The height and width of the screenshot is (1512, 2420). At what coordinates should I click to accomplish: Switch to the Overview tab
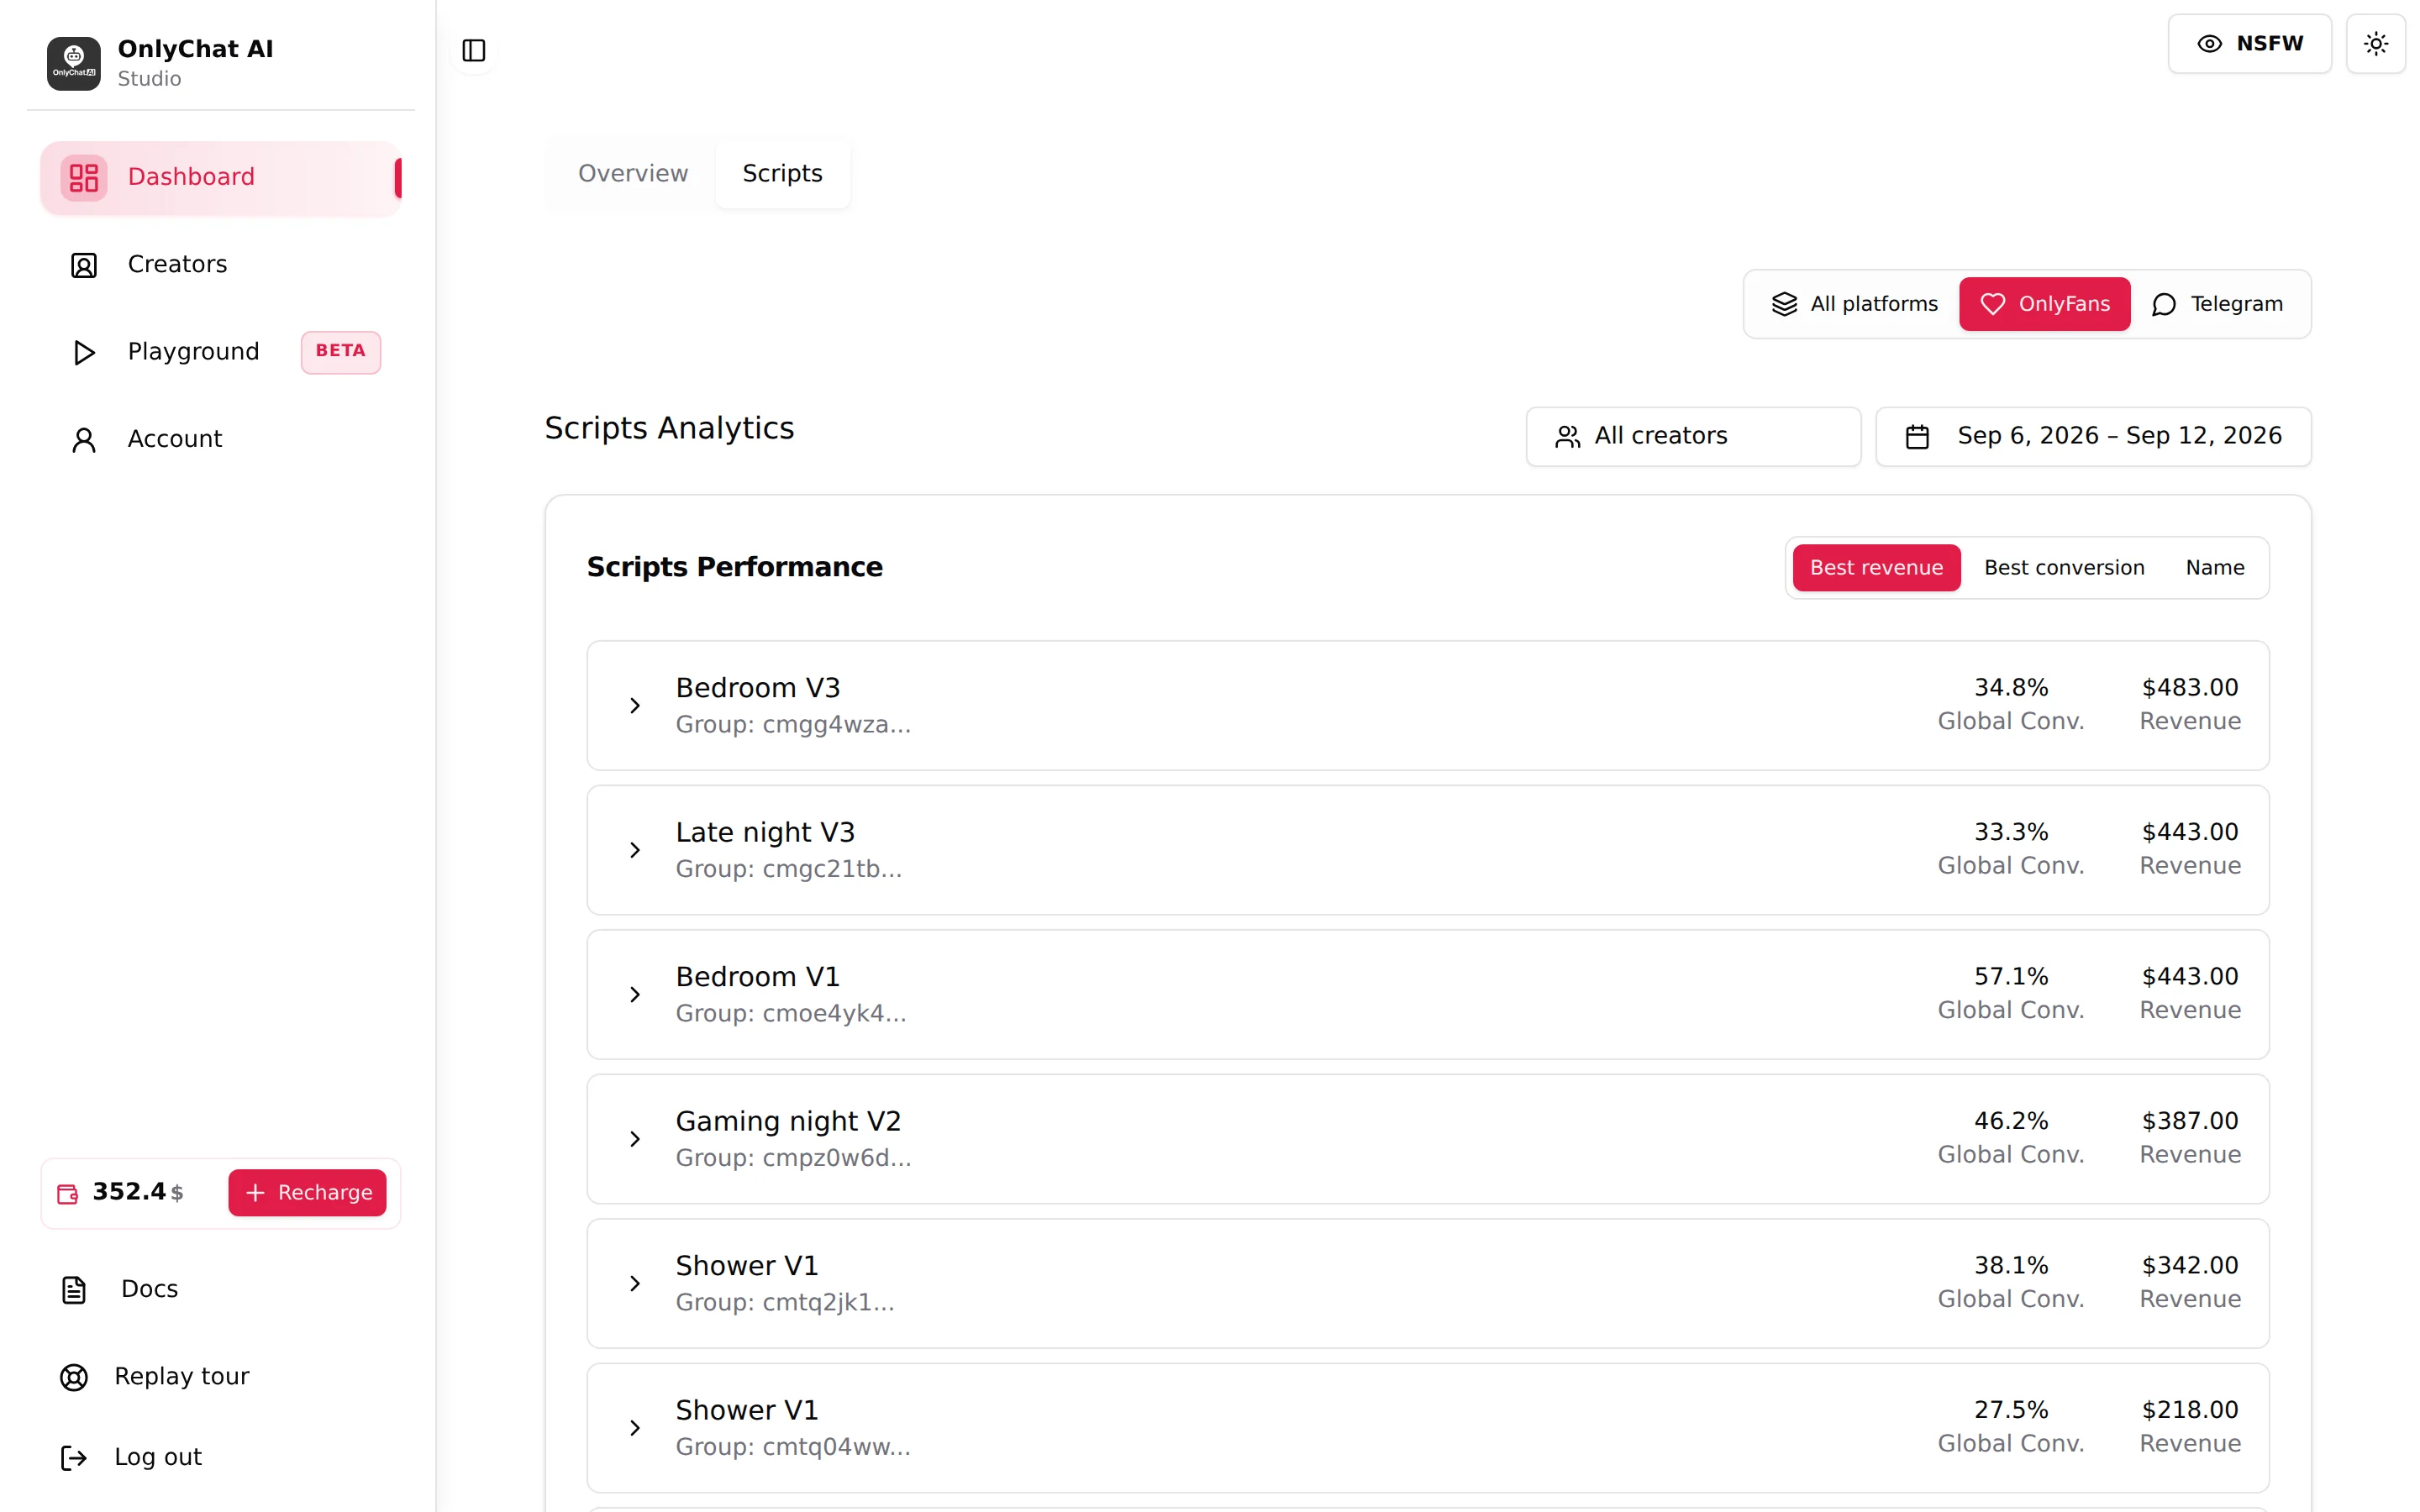pos(633,174)
